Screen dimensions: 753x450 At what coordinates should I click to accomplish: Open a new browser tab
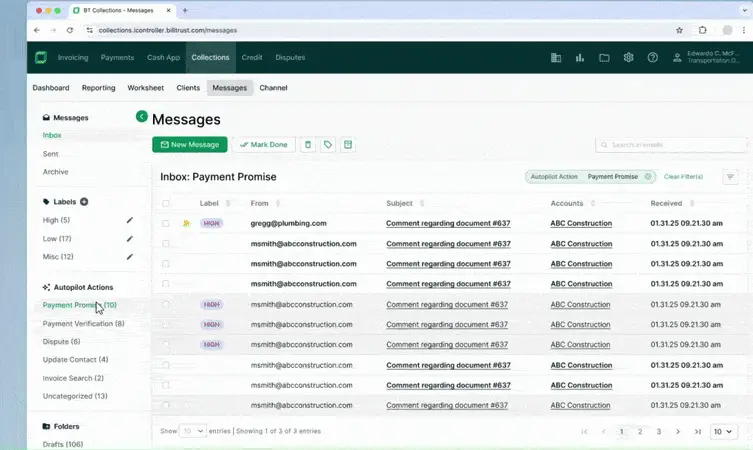[x=185, y=10]
